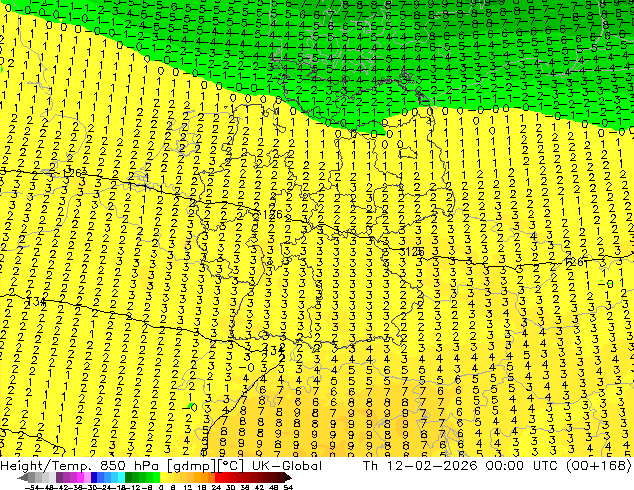
Task: Click the yellow swatch in the legend
Action: (163, 477)
